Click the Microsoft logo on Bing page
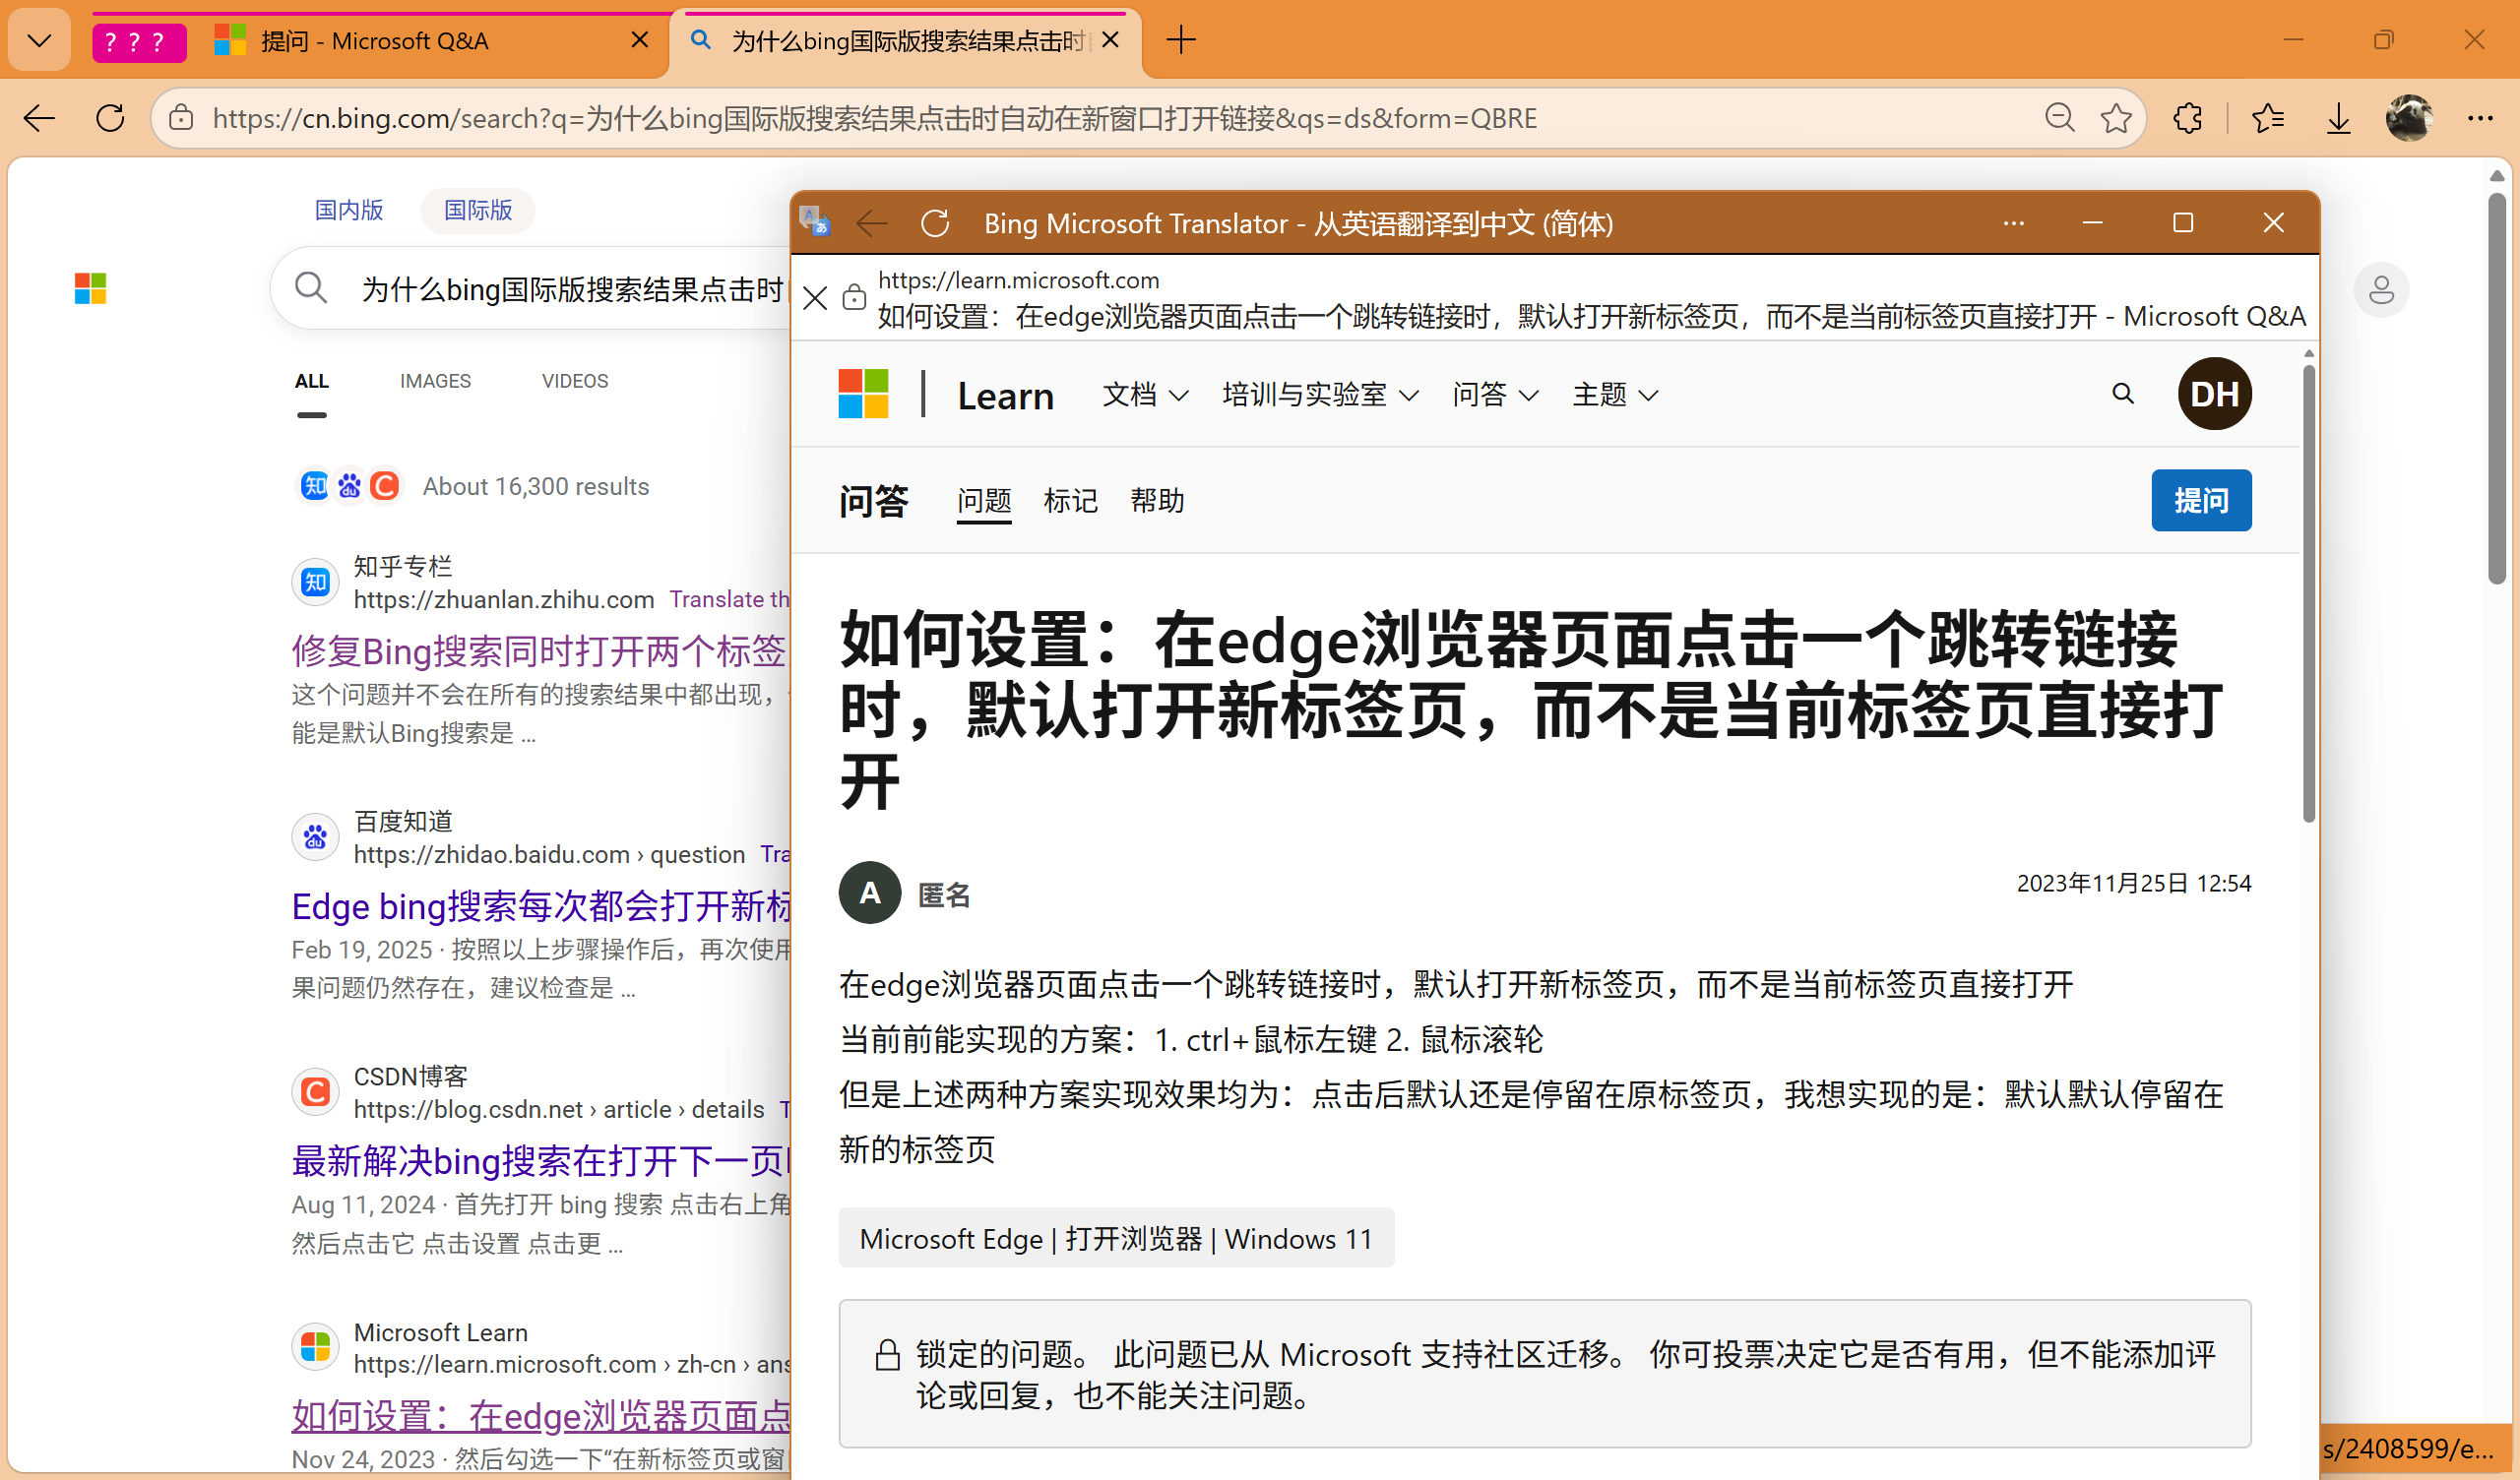The image size is (2520, 1480). tap(90, 289)
